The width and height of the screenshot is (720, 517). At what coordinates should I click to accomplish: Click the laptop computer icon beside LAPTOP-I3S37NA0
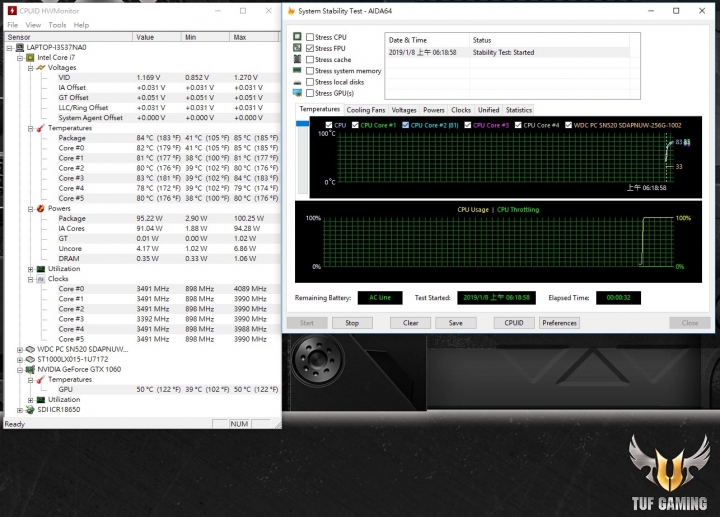[x=20, y=47]
